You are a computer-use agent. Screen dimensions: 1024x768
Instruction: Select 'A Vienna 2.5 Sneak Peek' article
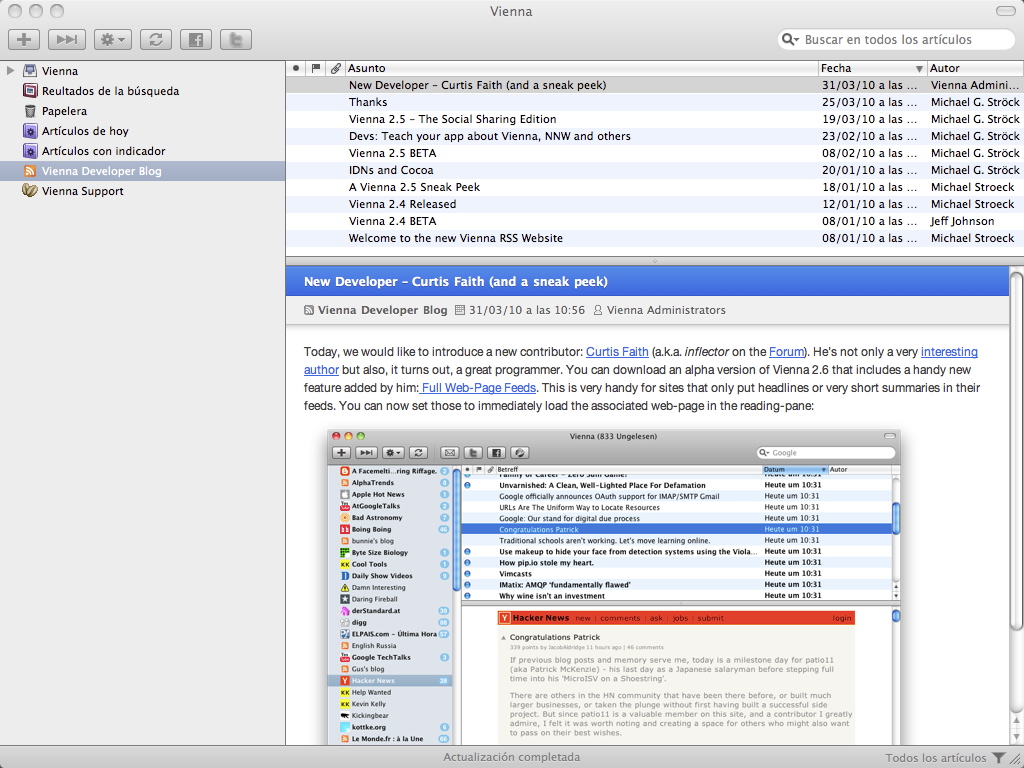[654, 187]
